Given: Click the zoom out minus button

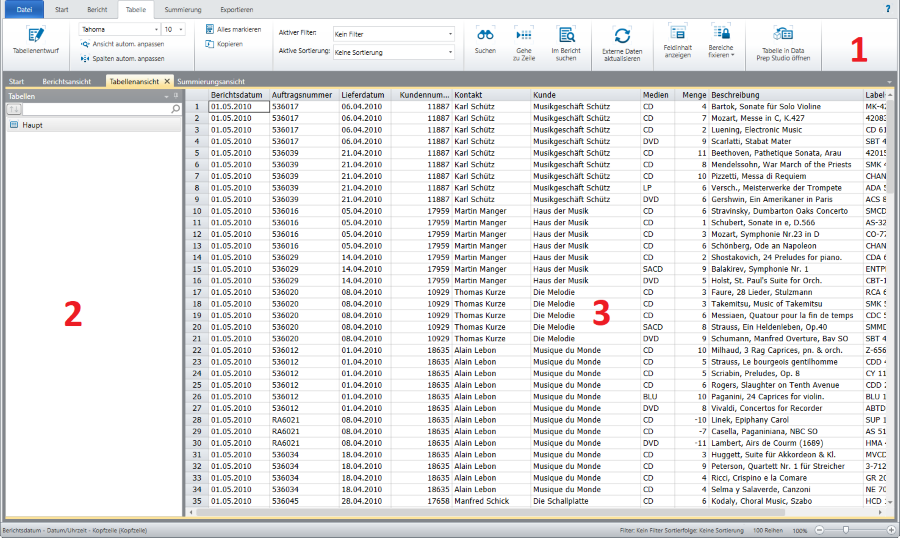Looking at the screenshot, I should pos(820,529).
